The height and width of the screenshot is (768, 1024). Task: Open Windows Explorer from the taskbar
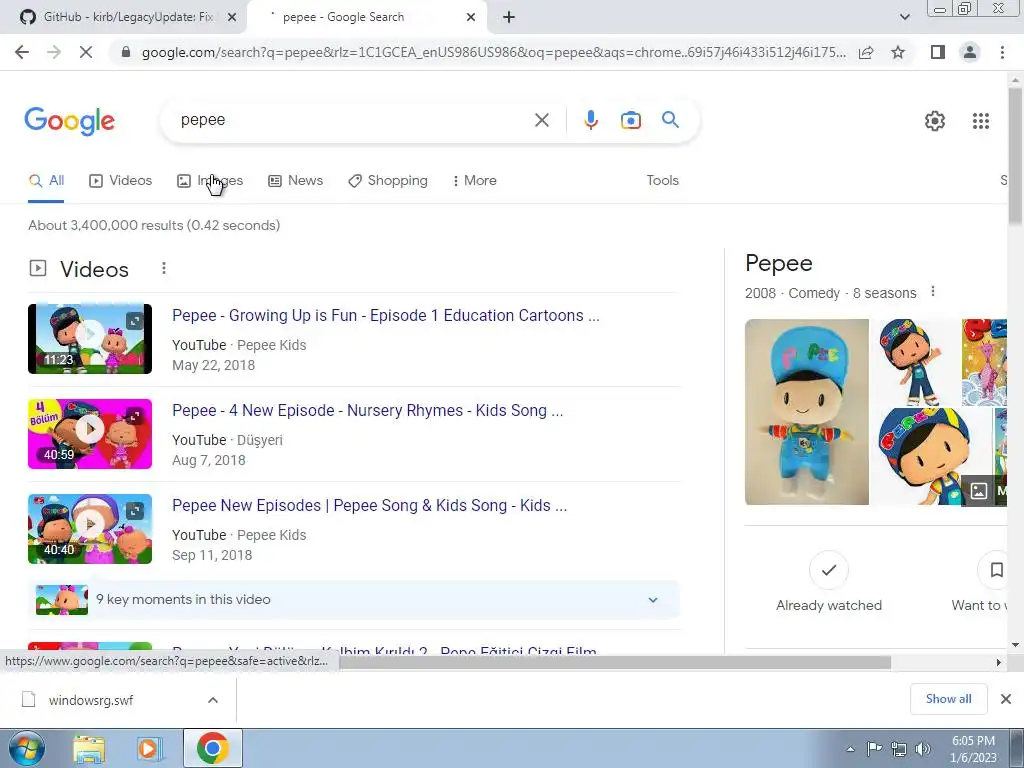(89, 749)
